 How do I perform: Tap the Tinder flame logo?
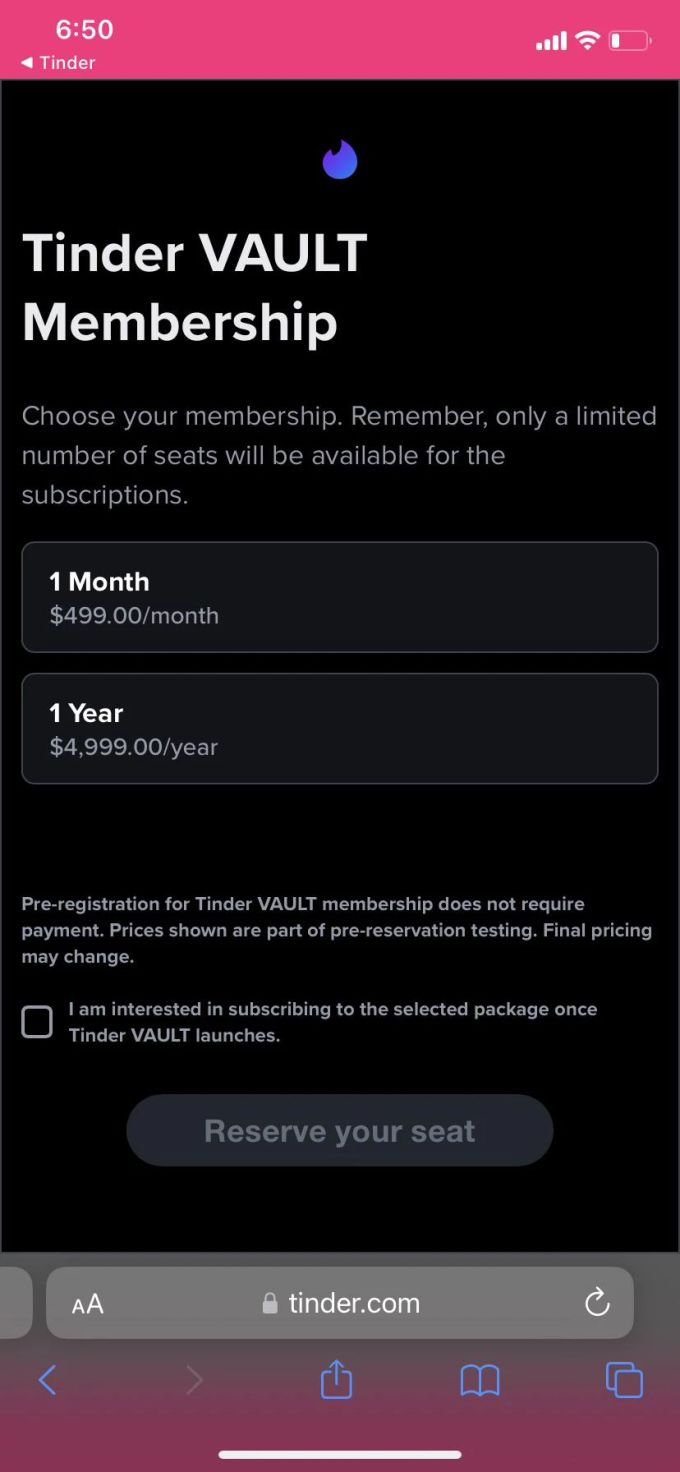[x=340, y=160]
